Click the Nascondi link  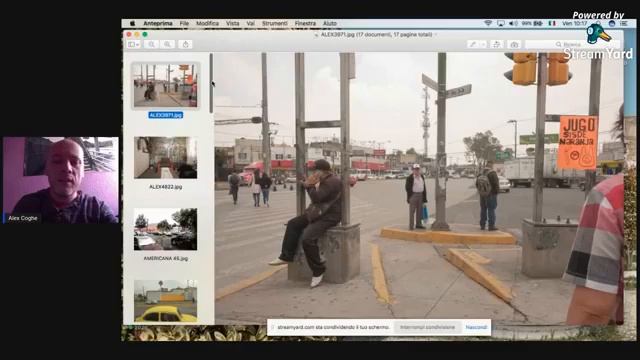476,327
